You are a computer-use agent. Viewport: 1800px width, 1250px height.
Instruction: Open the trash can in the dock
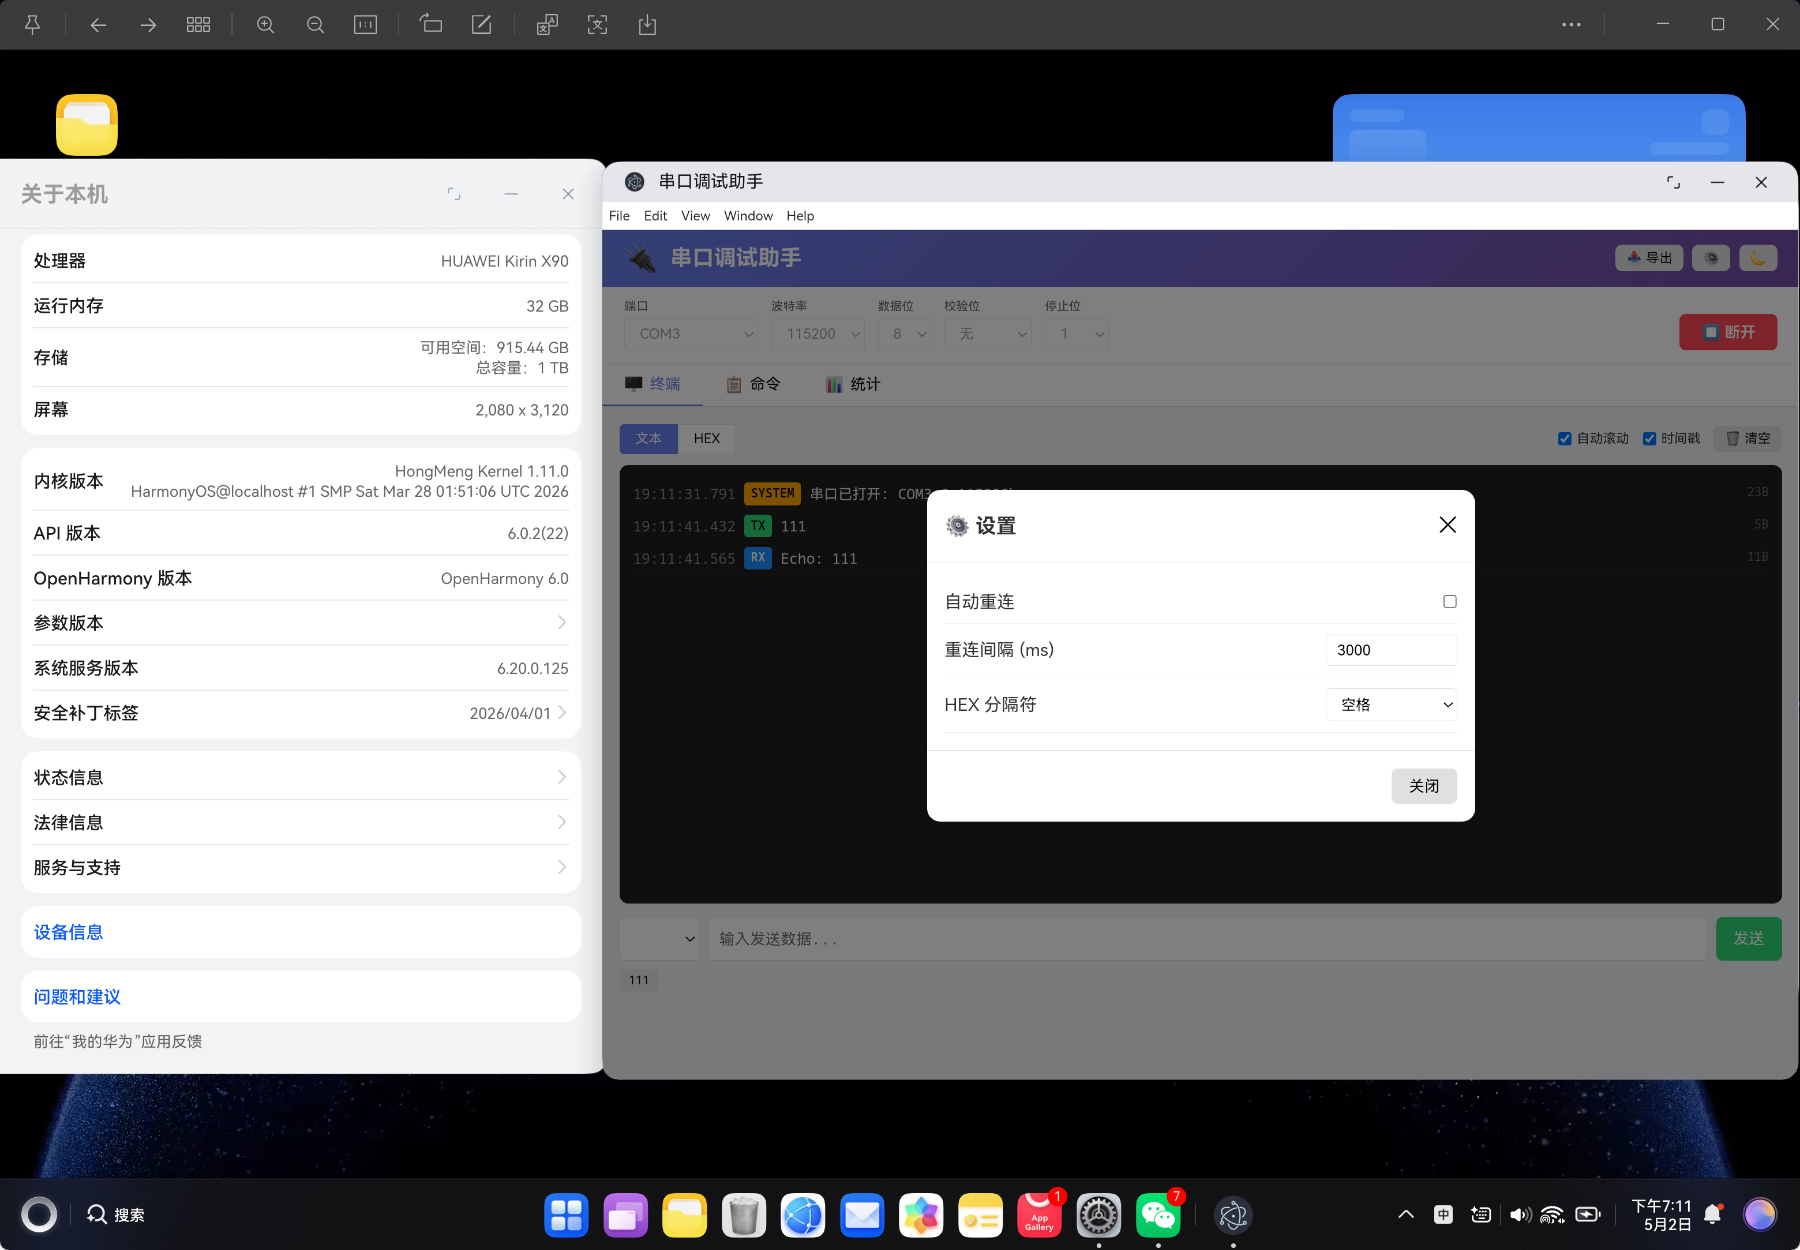744,1215
